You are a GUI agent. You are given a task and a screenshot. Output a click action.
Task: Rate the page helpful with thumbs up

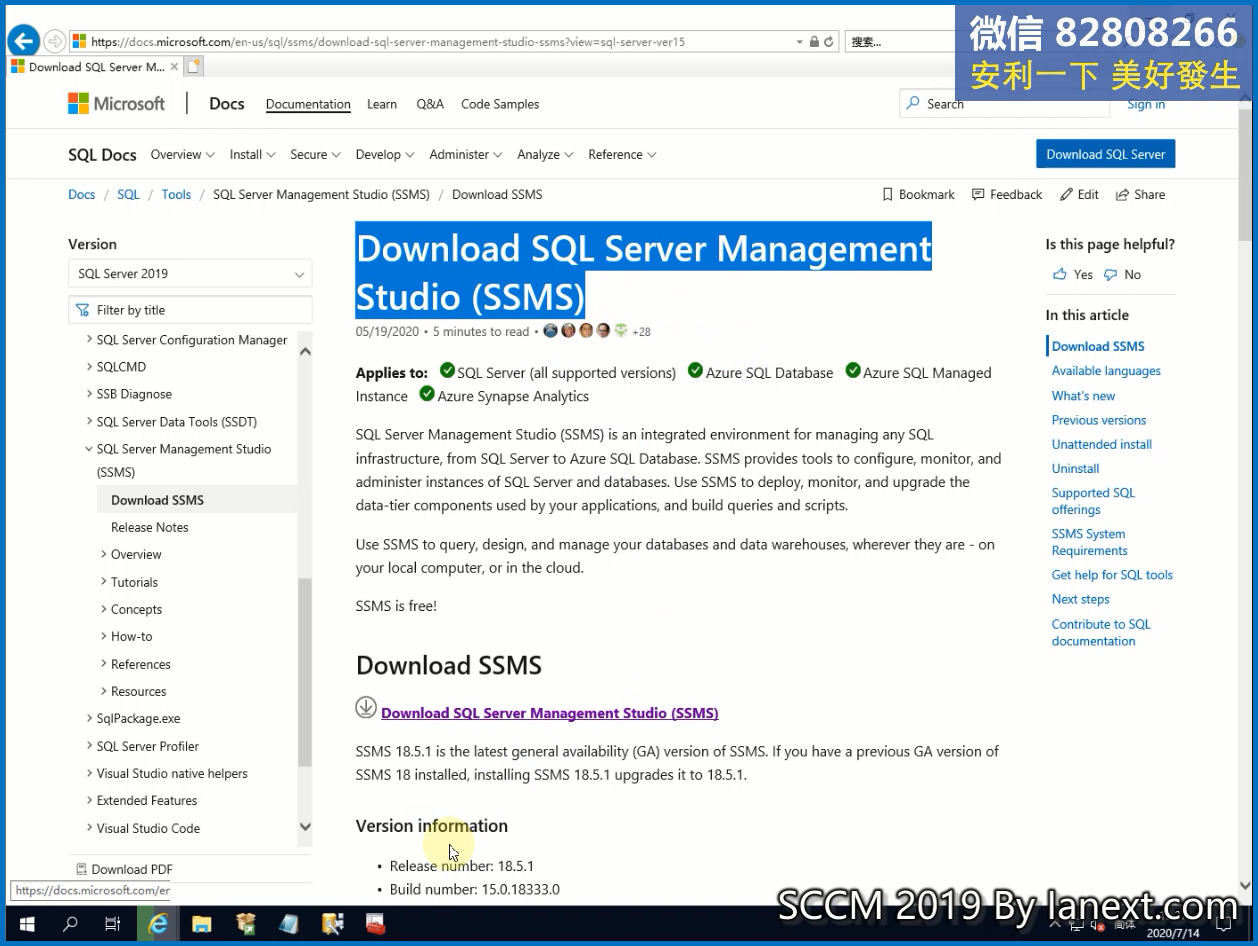1060,274
